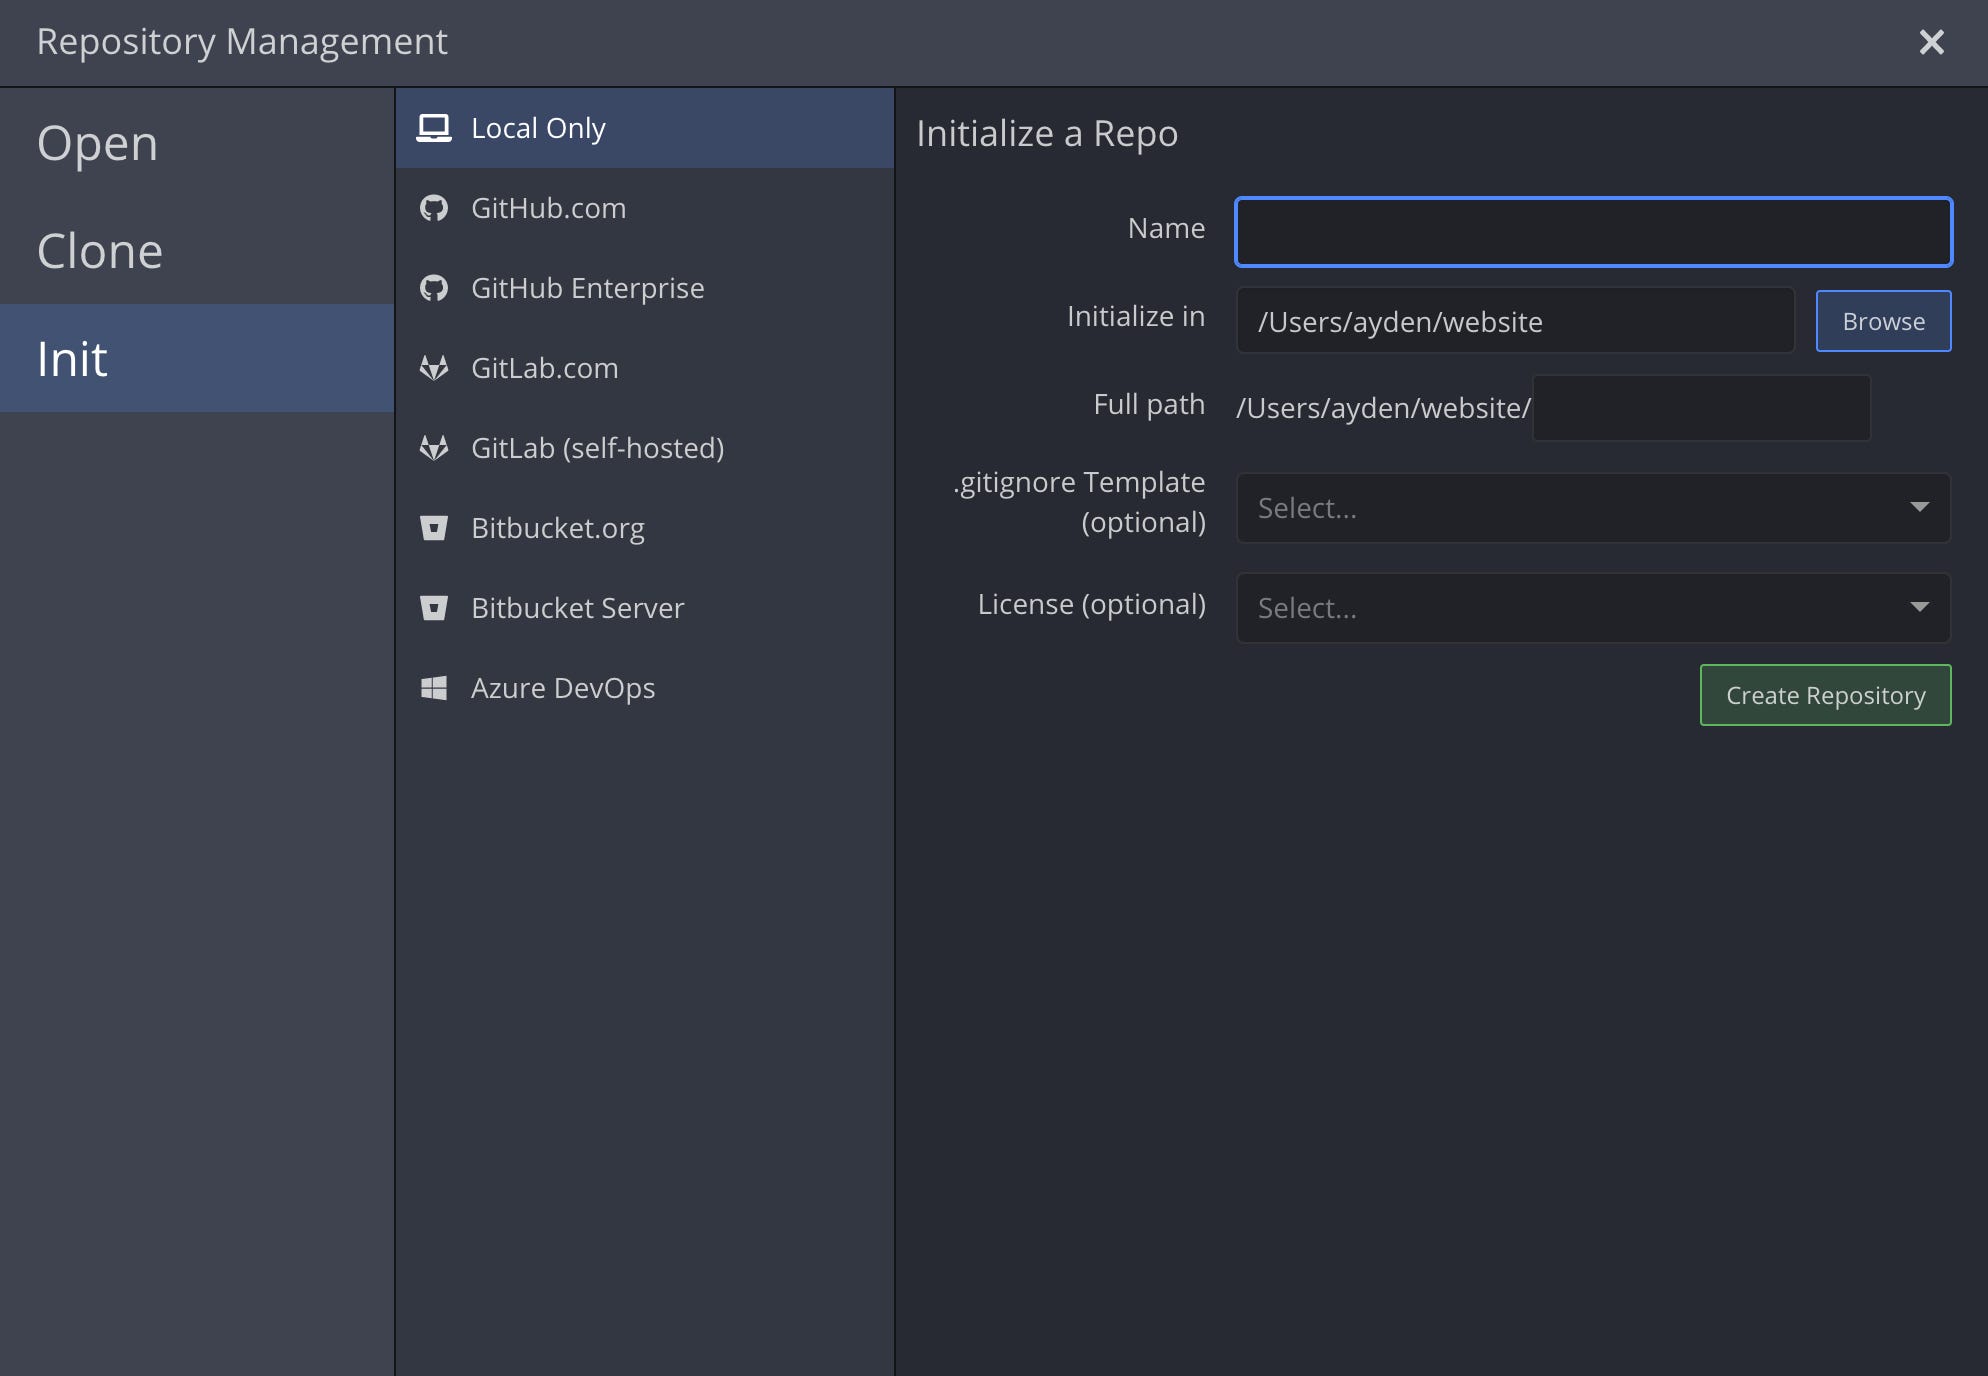The height and width of the screenshot is (1376, 1988).
Task: Expand the License dropdown arrow
Action: tap(1919, 607)
